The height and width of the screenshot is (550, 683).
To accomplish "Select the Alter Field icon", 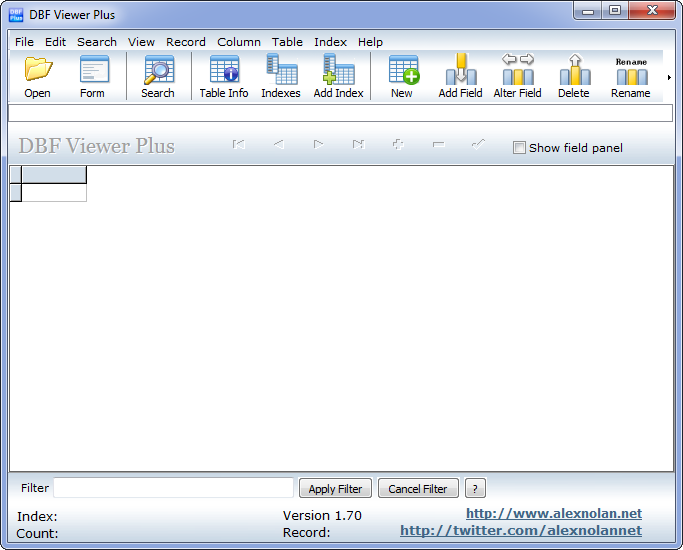I will 517,77.
